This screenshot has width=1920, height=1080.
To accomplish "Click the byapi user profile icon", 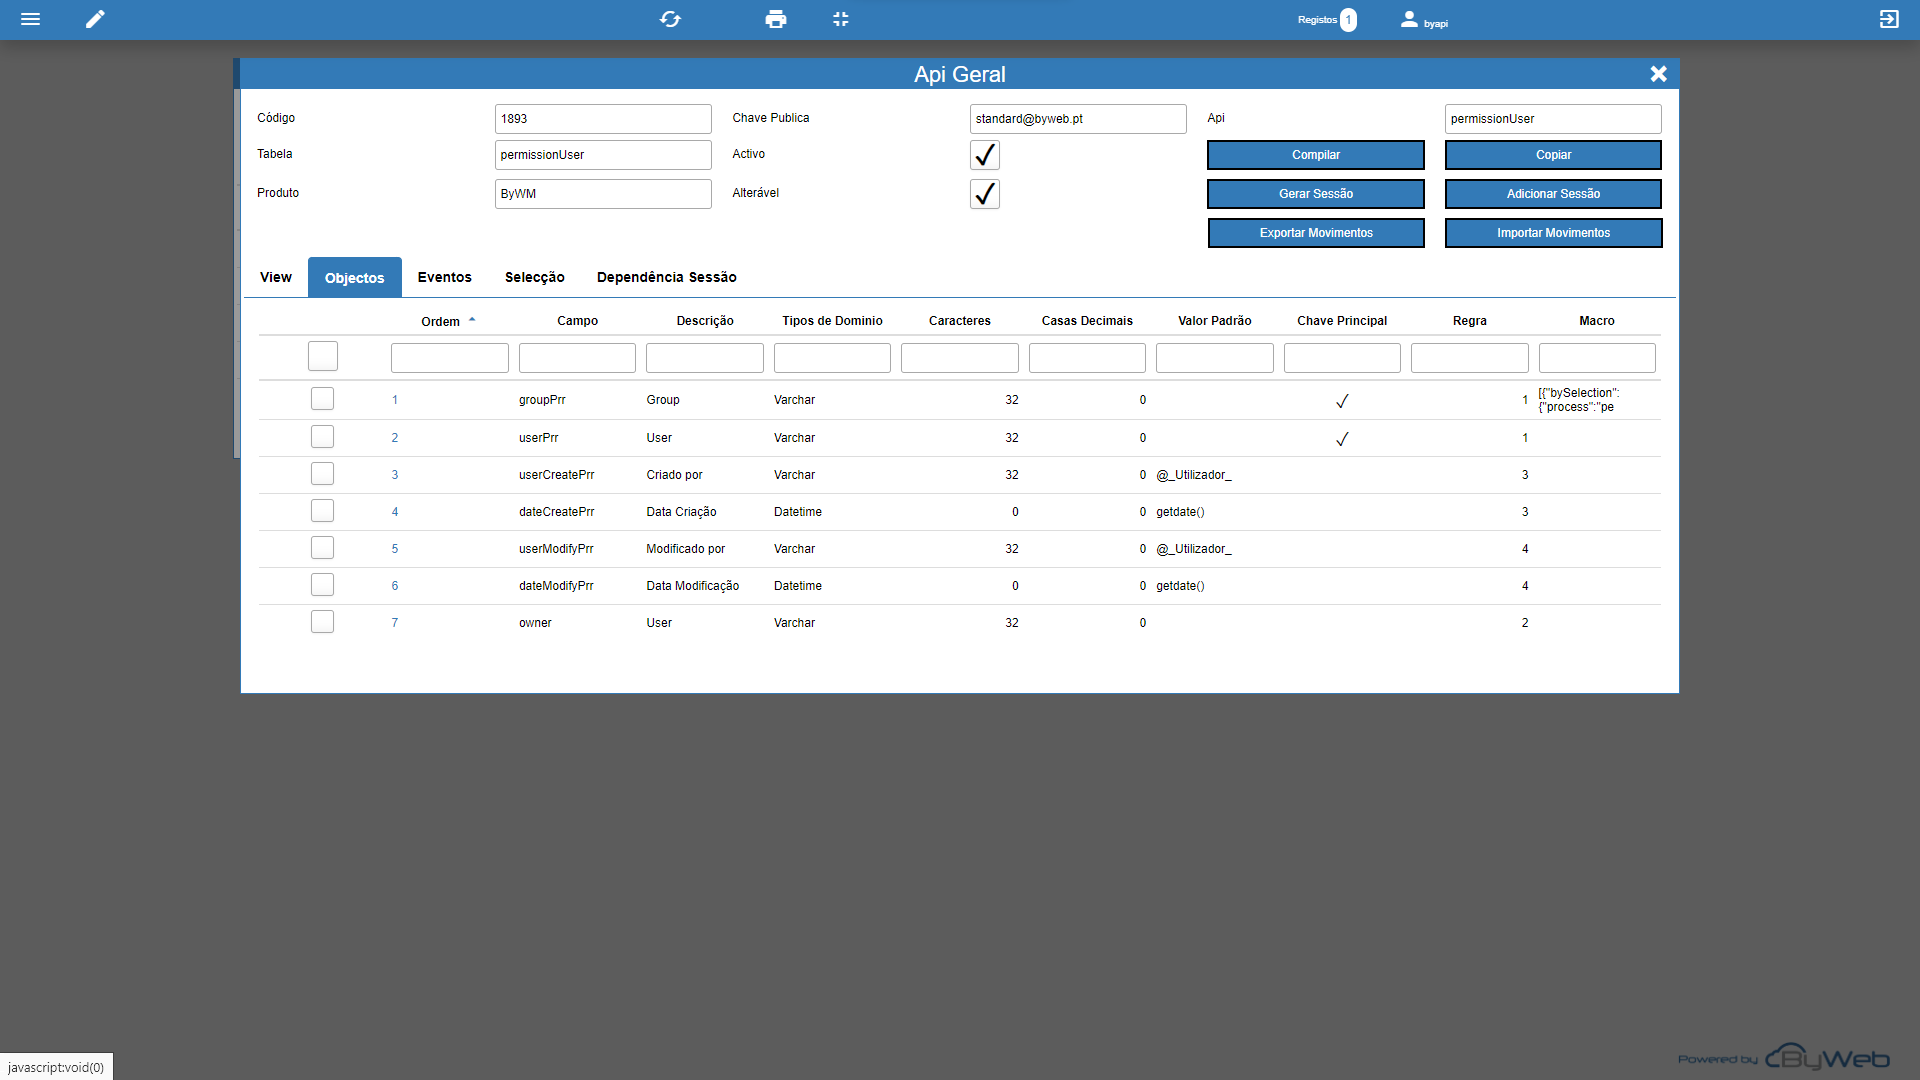I will (x=1409, y=19).
